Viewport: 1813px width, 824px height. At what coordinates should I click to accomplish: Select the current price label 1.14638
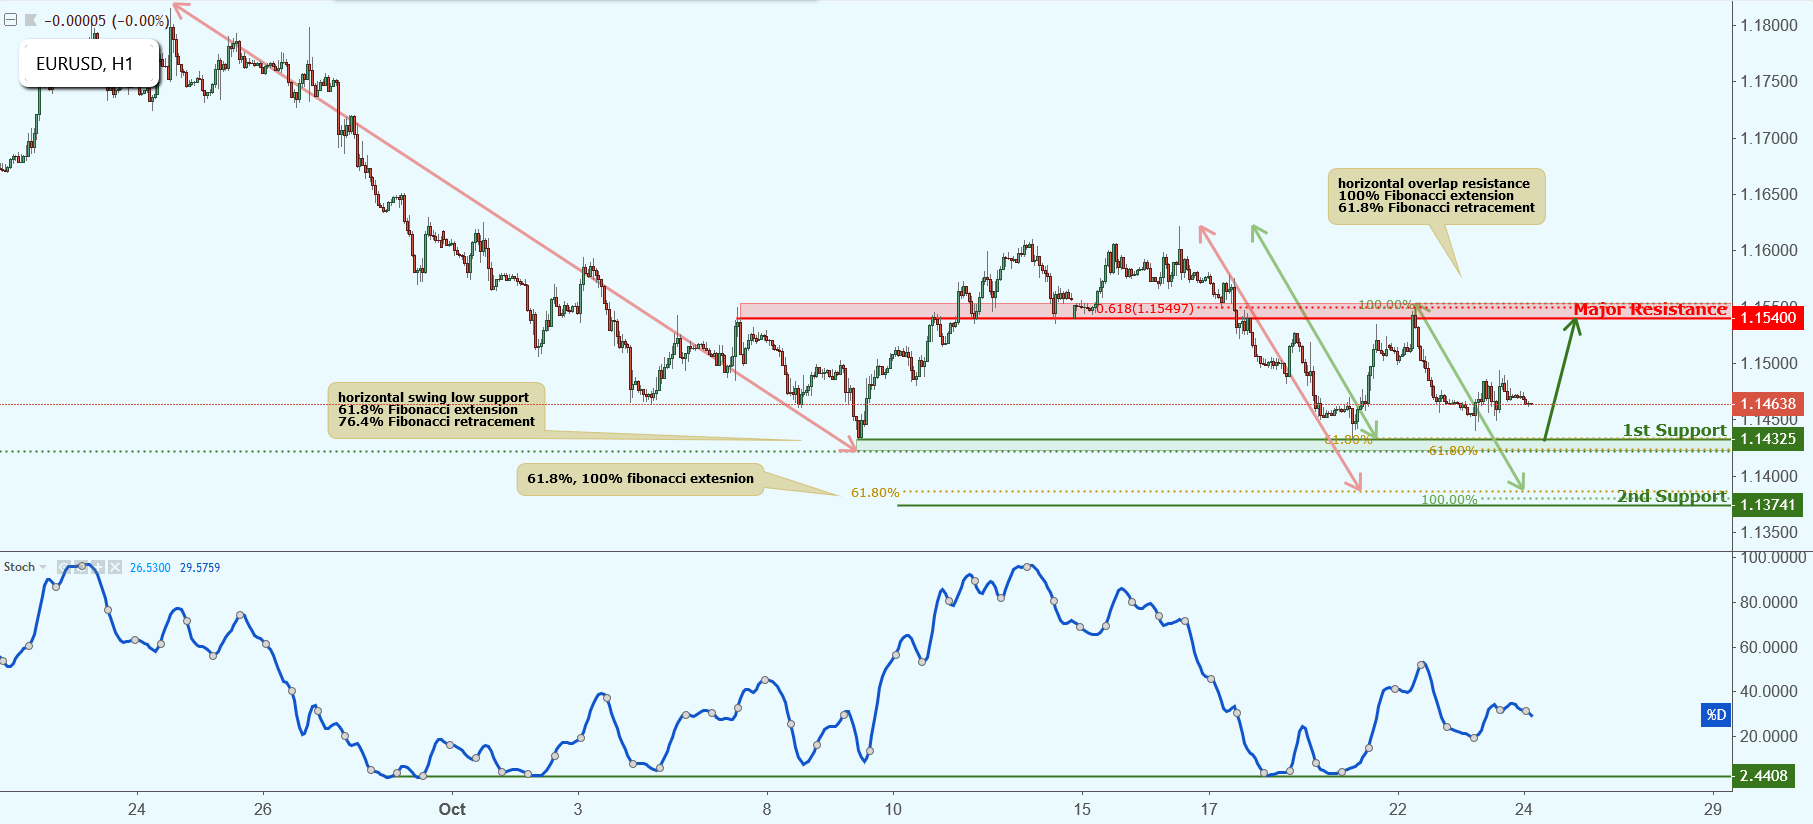[1767, 404]
